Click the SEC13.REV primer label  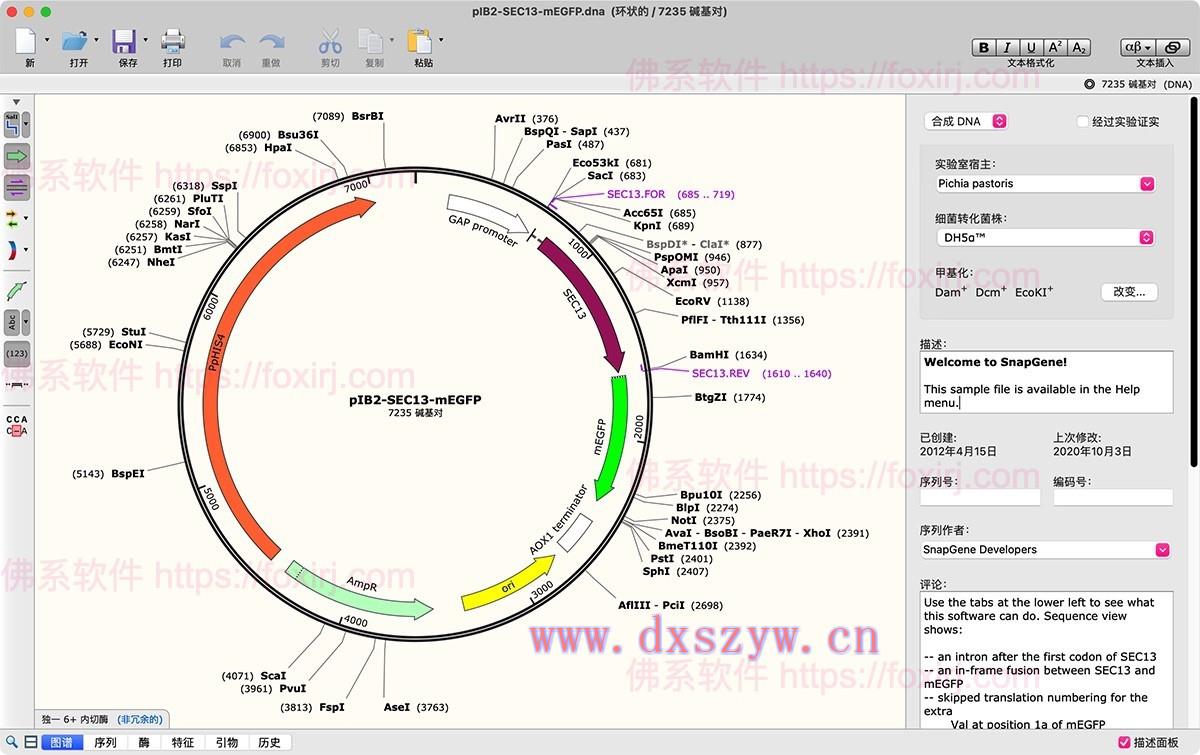[x=720, y=373]
